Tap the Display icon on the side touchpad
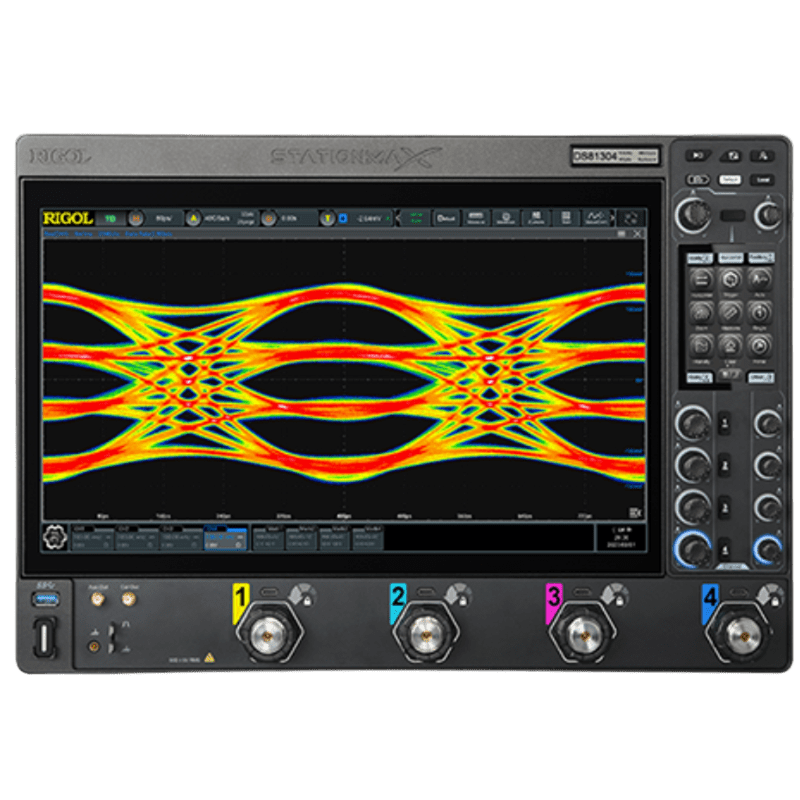Viewport: 800px width, 800px height. coord(701,343)
